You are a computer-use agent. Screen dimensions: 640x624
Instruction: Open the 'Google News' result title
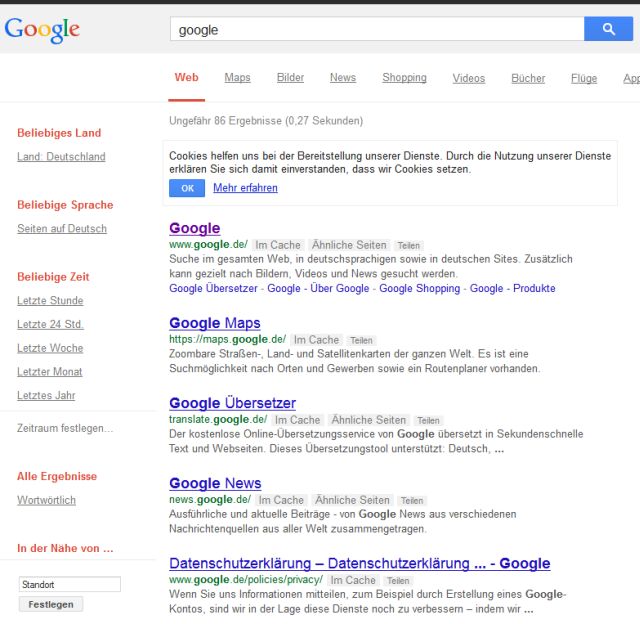point(215,483)
